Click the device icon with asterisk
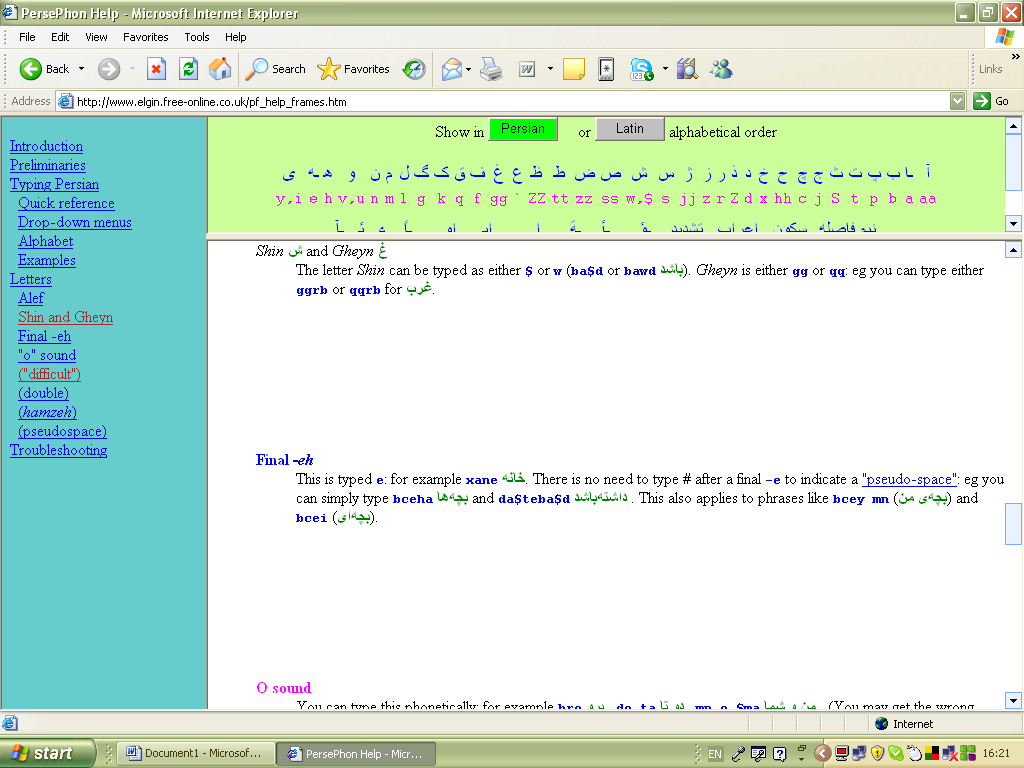 [606, 69]
